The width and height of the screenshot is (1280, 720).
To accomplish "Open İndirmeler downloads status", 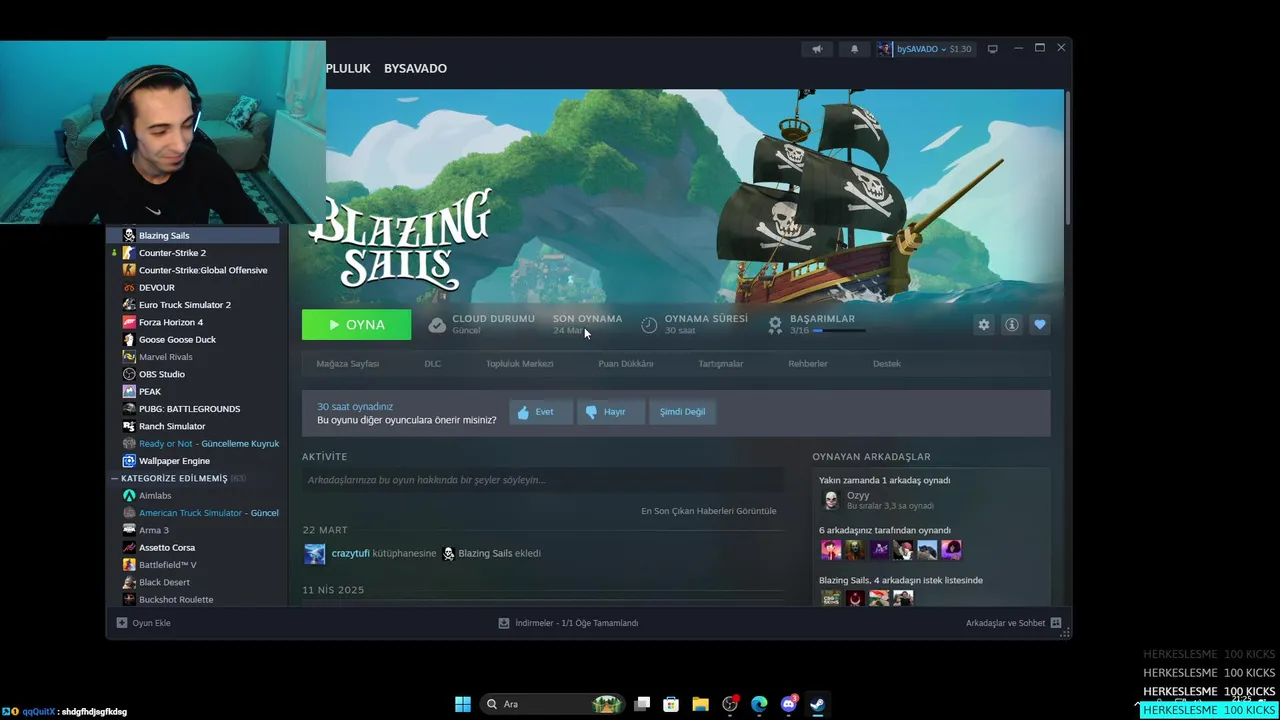I will (x=568, y=623).
